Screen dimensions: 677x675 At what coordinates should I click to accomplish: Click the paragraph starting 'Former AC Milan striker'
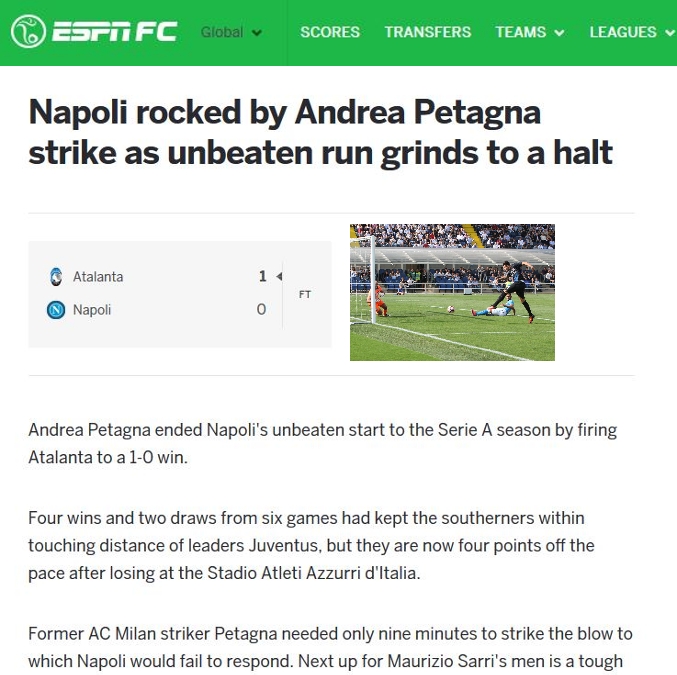tap(330, 647)
